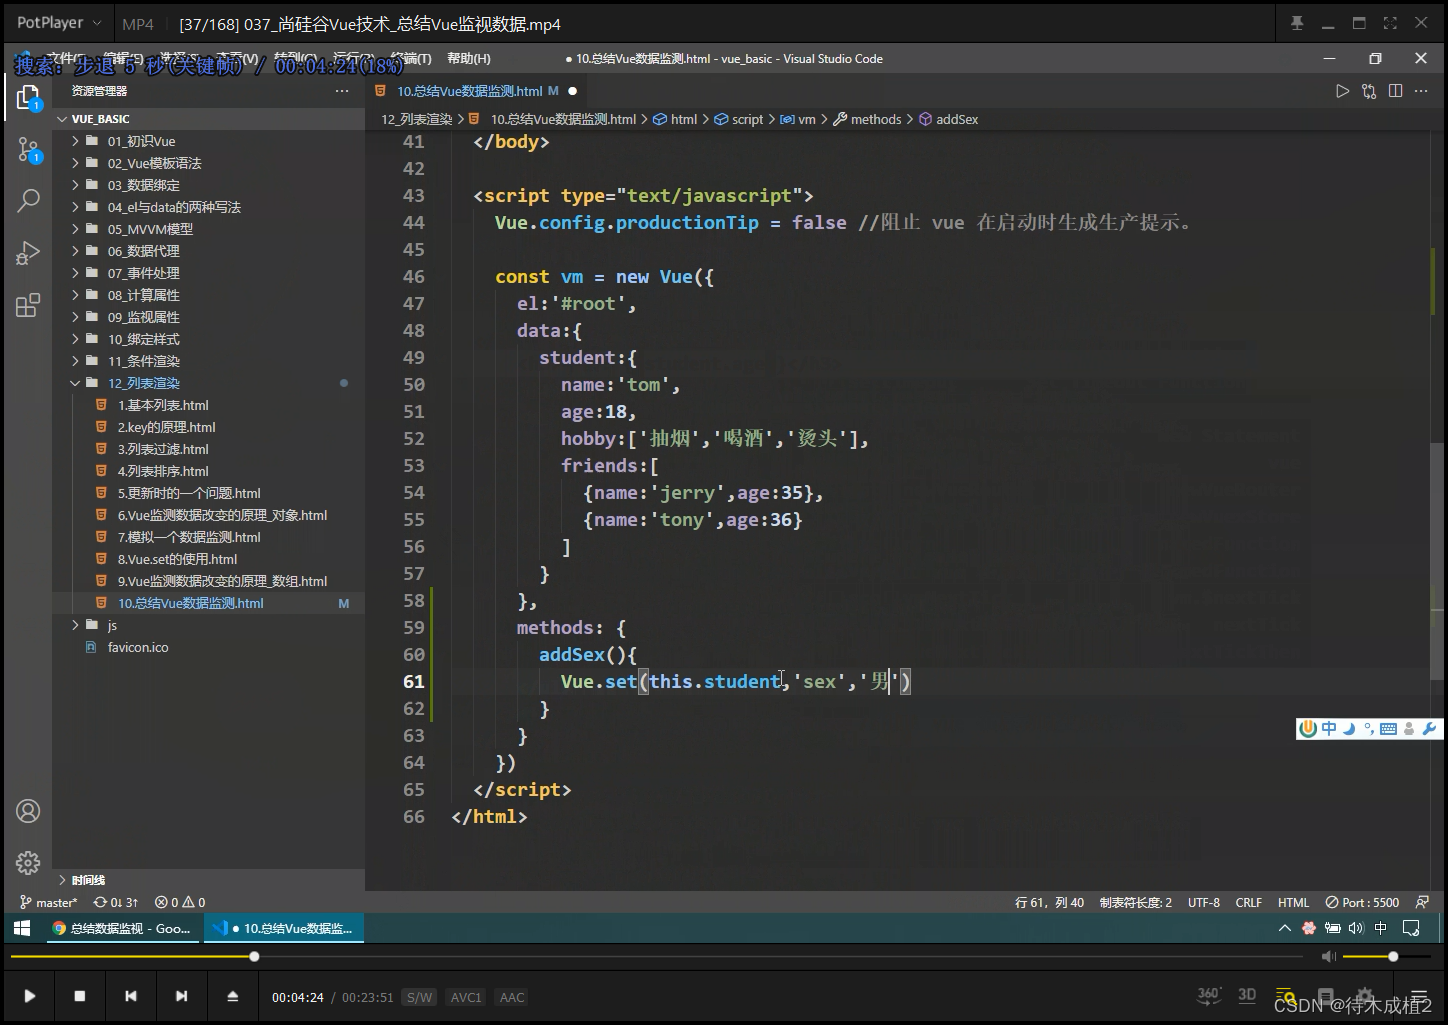Open the 帮助(H) menu

tap(469, 58)
